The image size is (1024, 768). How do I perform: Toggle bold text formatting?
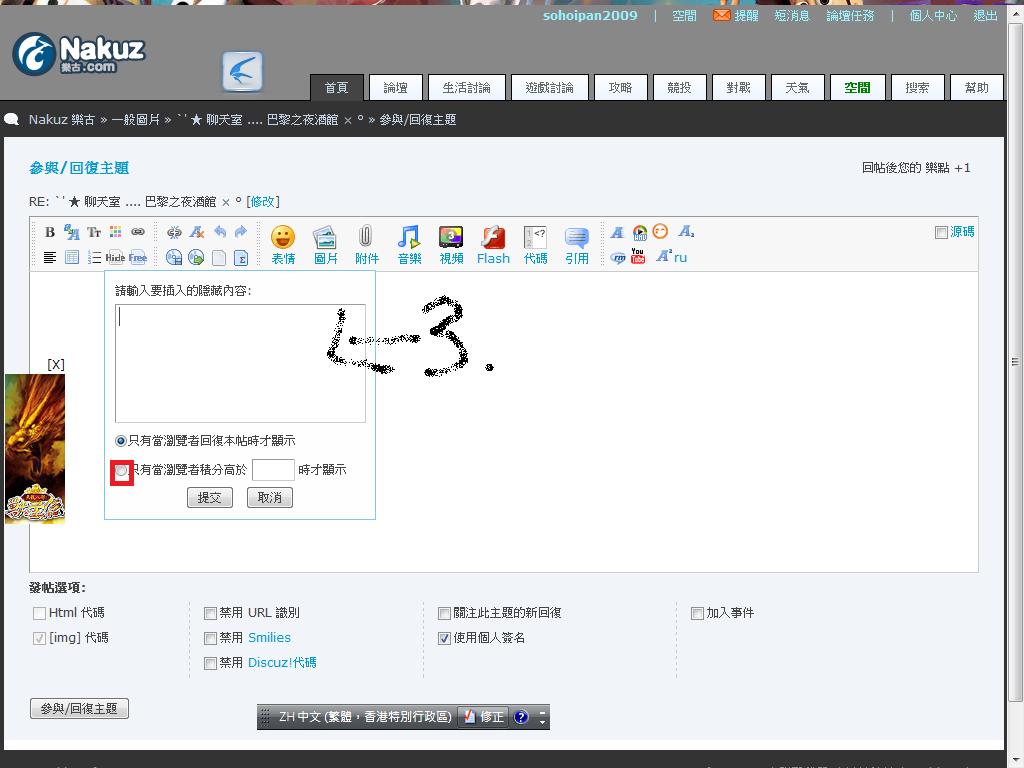(x=50, y=232)
